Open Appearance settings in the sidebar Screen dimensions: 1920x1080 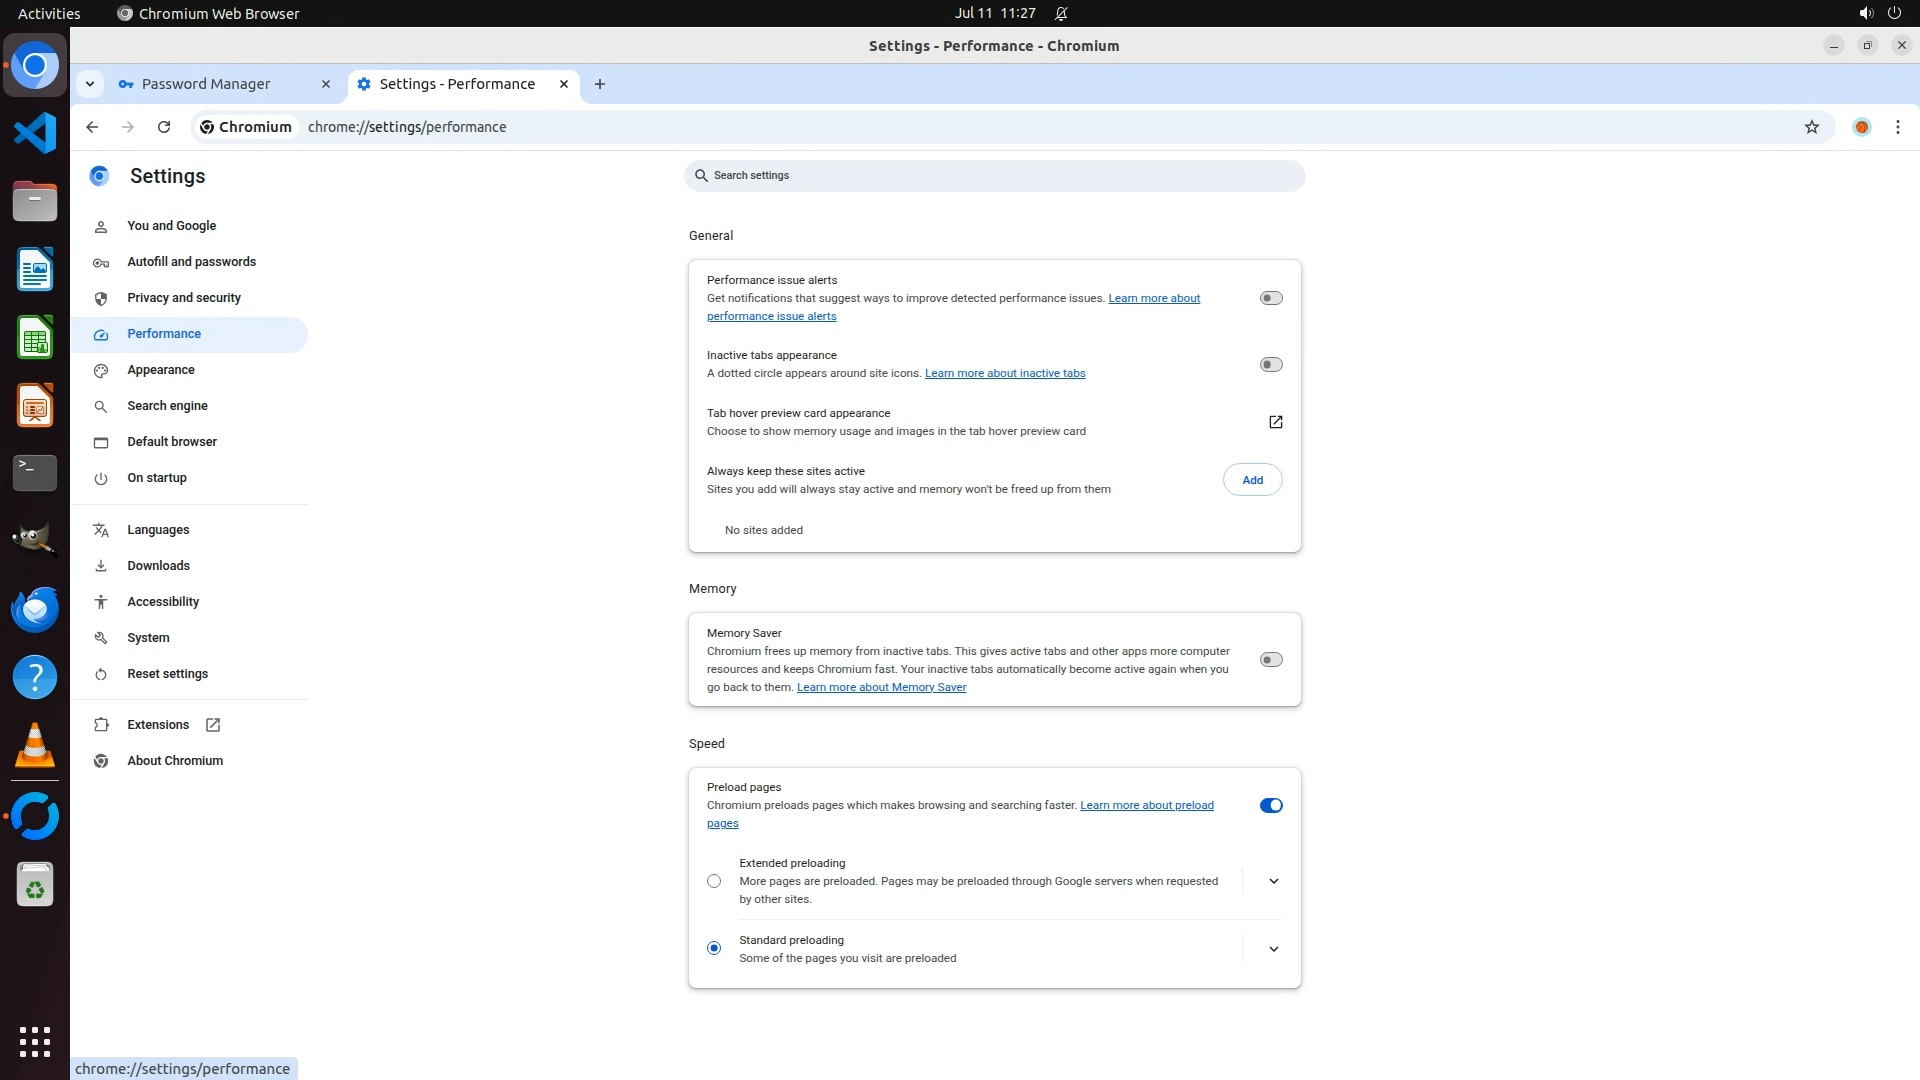point(161,370)
